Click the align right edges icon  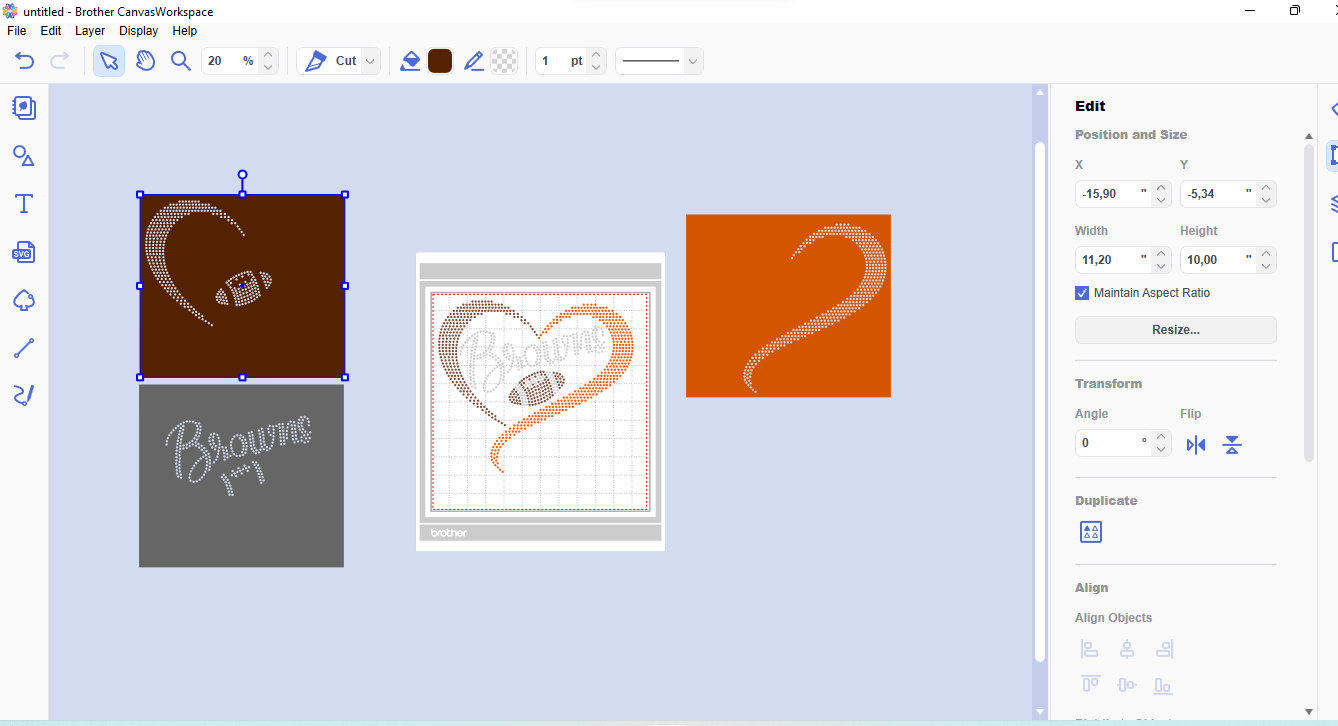[1164, 649]
